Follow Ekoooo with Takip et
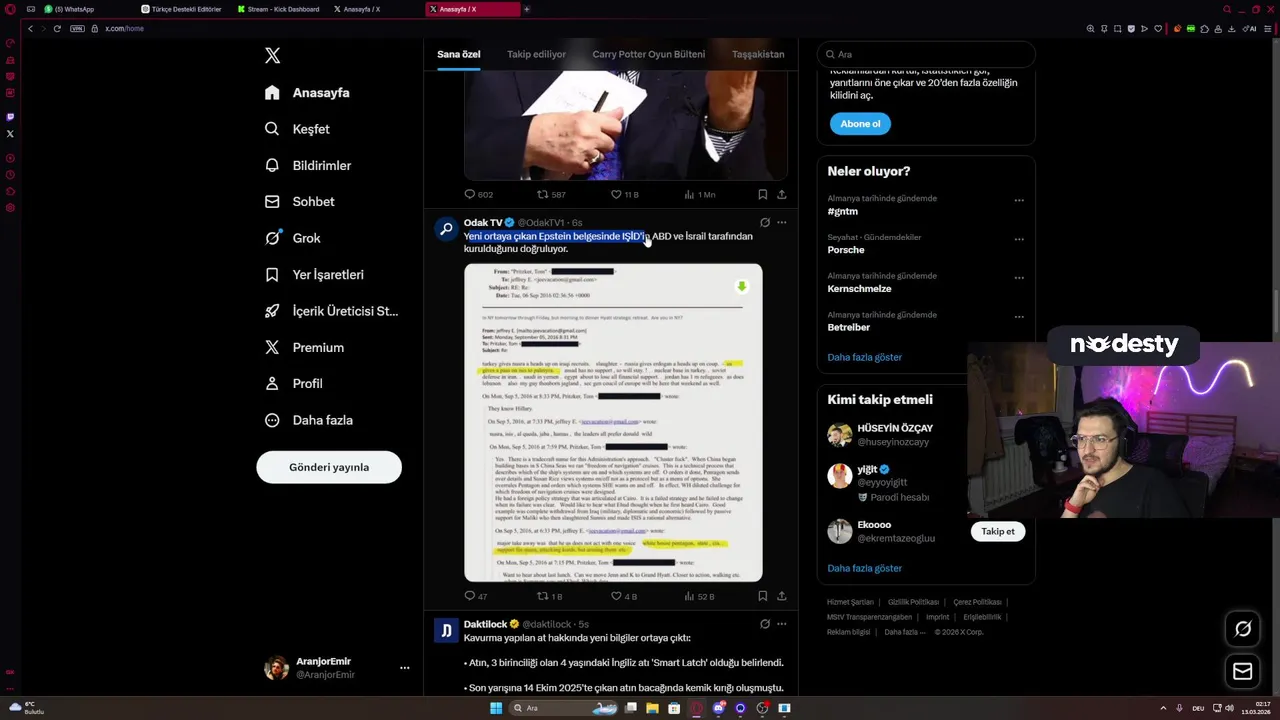Screen dimensions: 1280x720 point(997,531)
